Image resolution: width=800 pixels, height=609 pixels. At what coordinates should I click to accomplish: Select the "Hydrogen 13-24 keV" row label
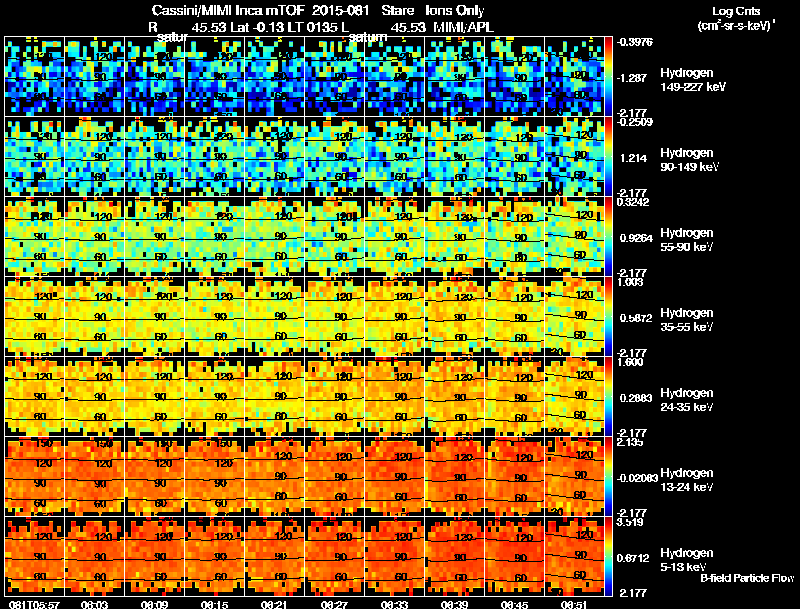click(687, 480)
